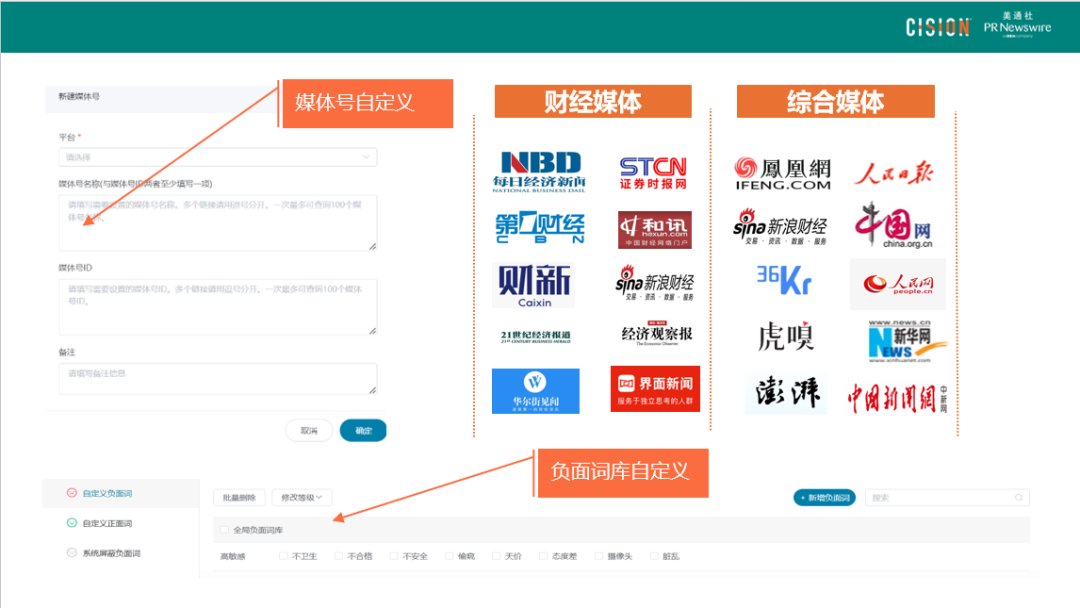Open the 财新 Caixin logo

(x=533, y=285)
